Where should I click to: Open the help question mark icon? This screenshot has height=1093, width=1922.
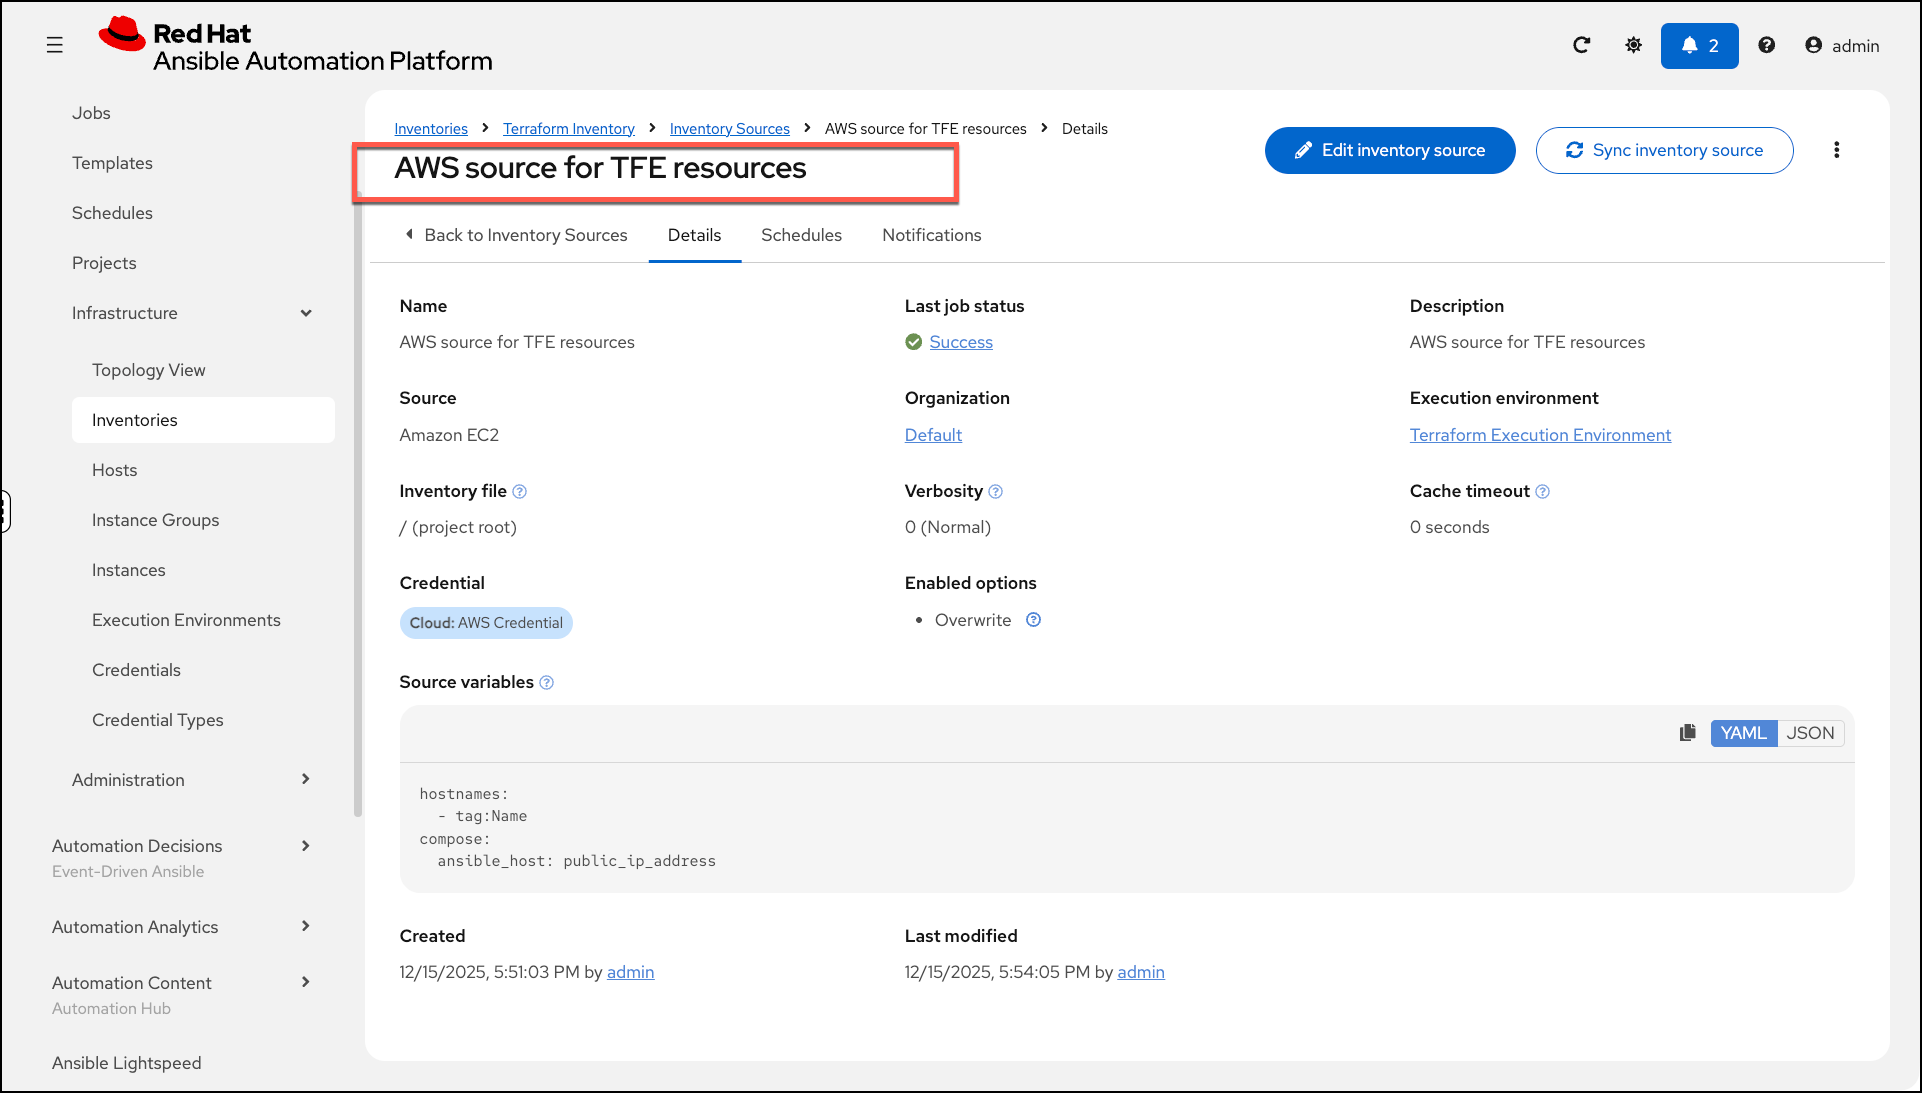click(1766, 45)
